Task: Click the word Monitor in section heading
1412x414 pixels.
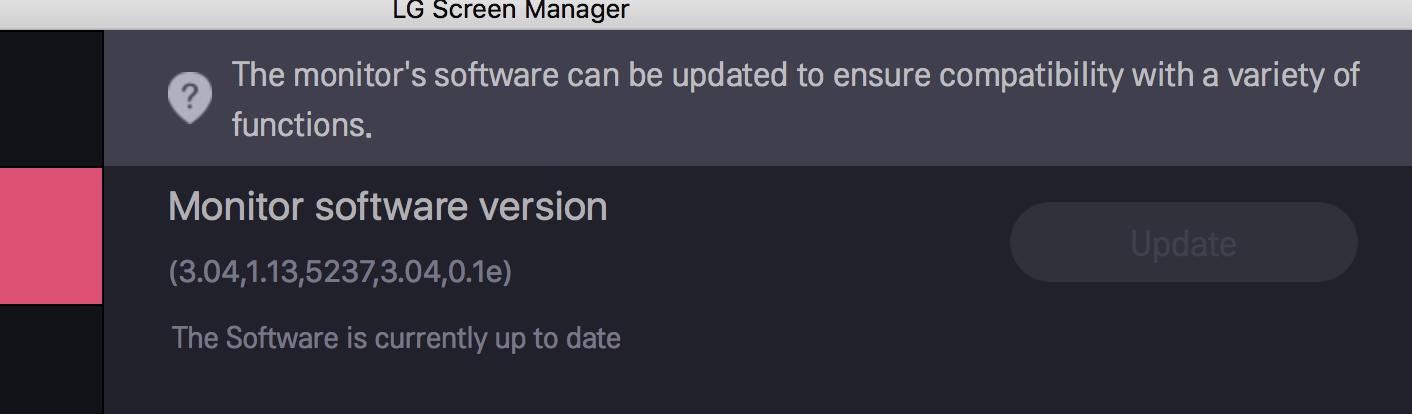Action: (x=235, y=207)
